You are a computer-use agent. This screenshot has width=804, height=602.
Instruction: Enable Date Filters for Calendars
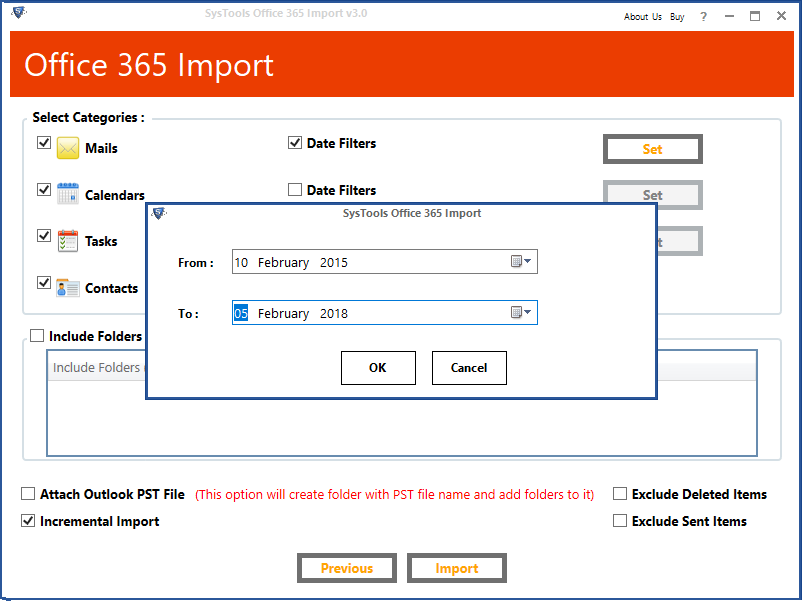pos(295,190)
